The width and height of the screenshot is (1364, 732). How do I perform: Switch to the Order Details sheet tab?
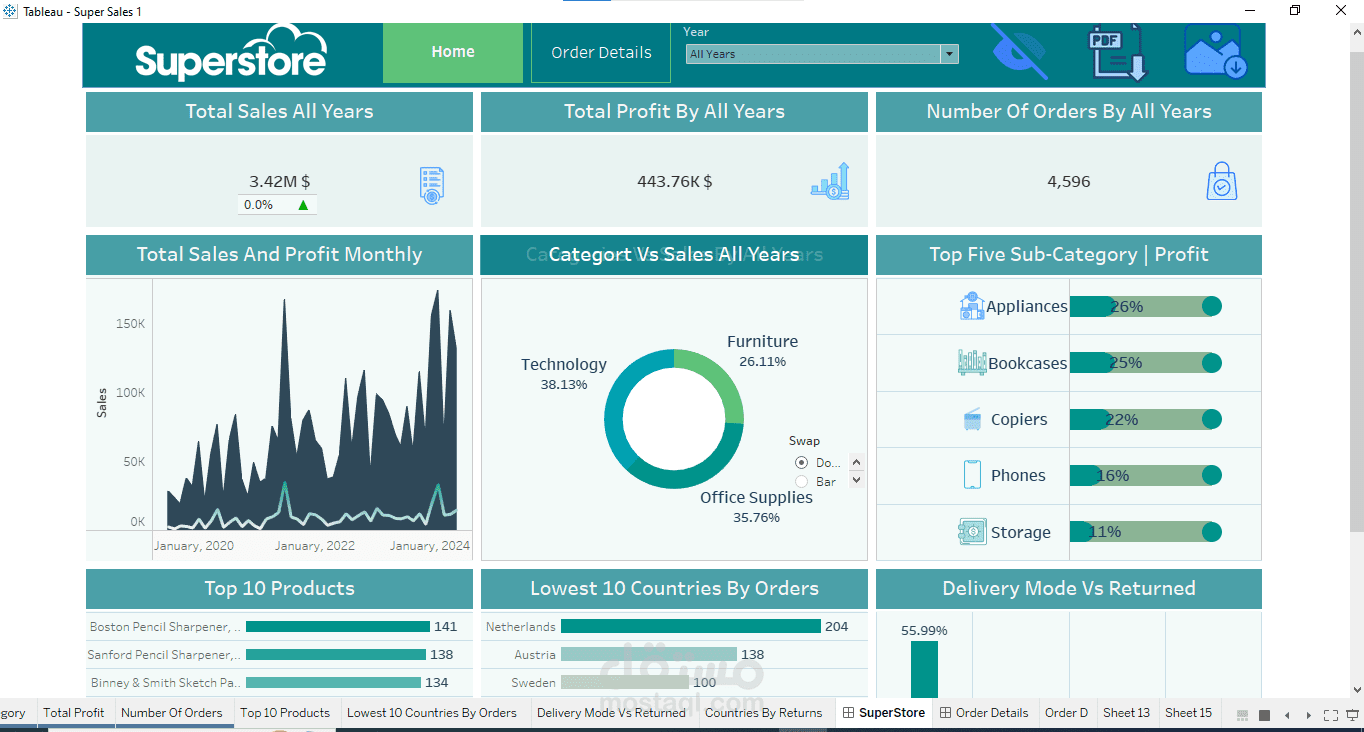pos(984,713)
